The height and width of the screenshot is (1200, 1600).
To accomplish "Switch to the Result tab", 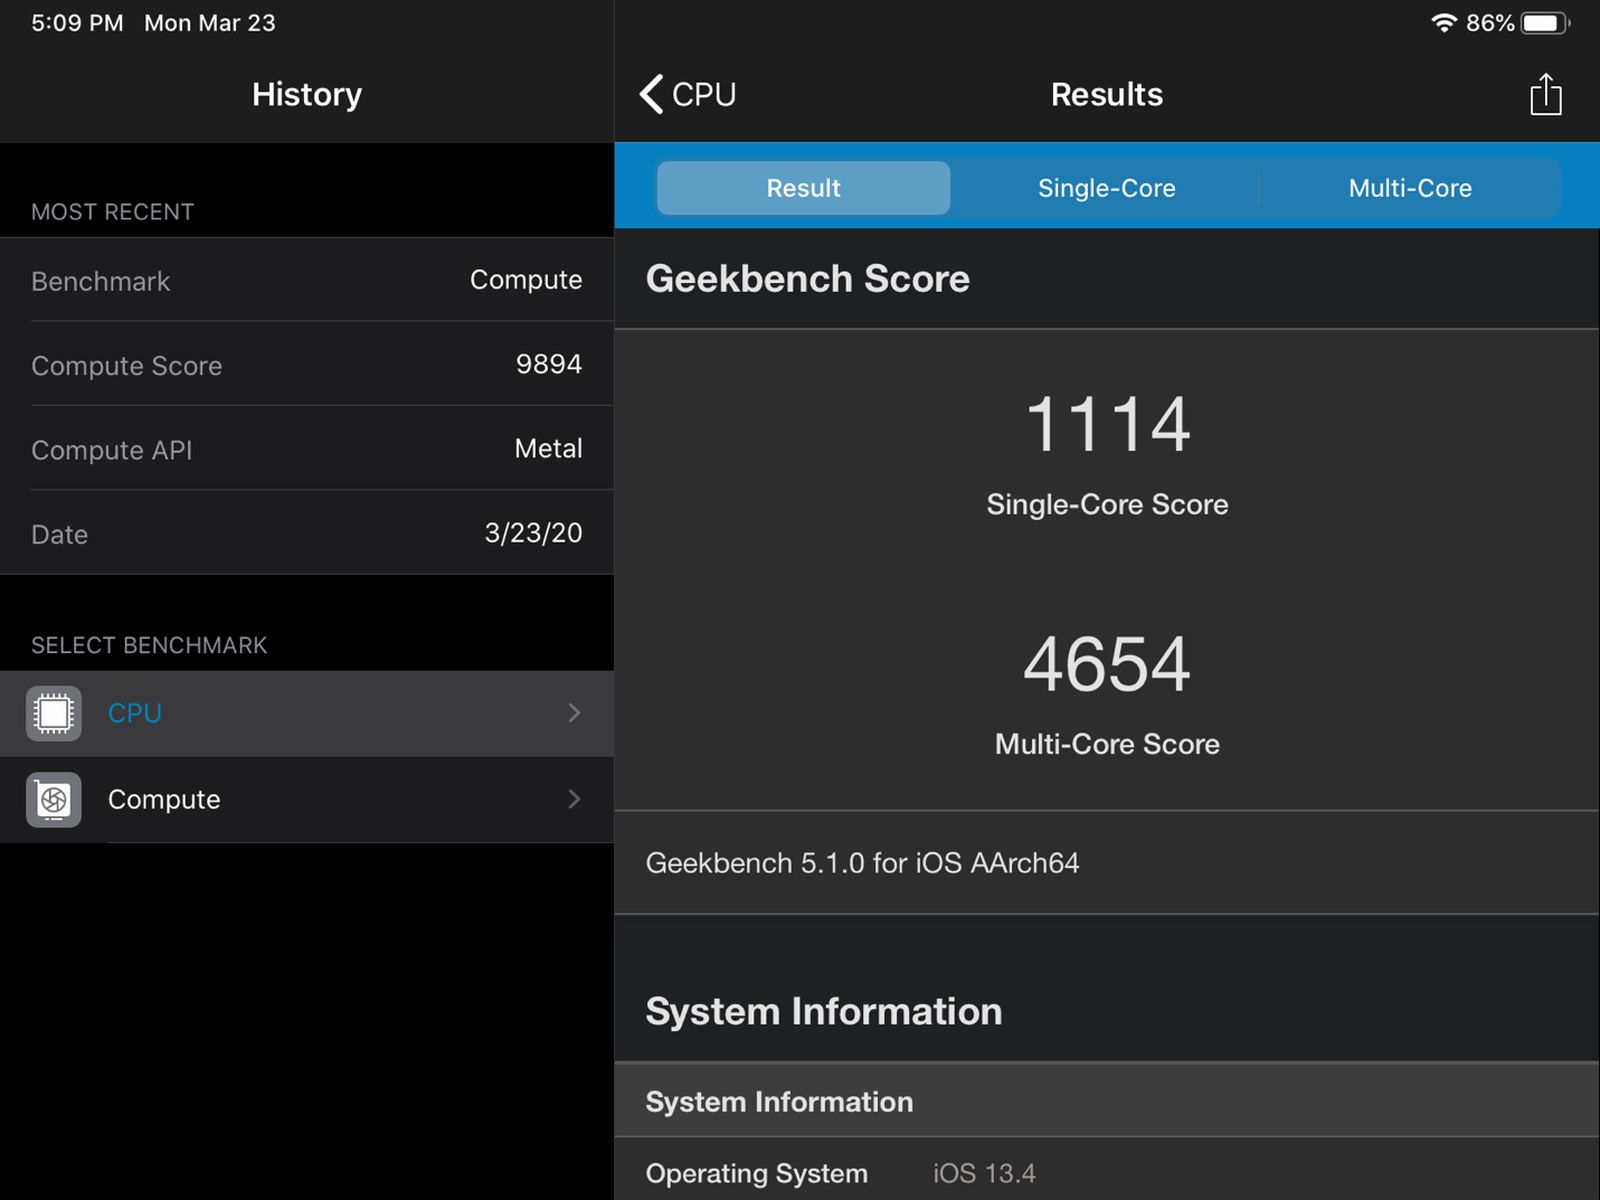I will [803, 188].
